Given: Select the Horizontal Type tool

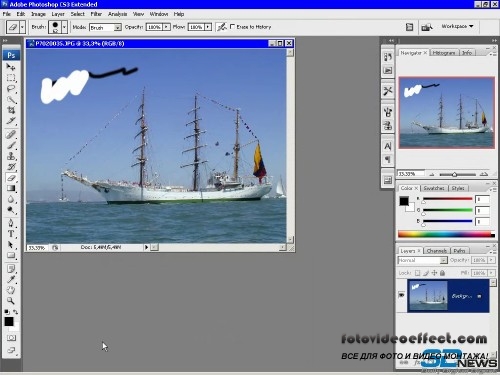Looking at the screenshot, I should click(11, 234).
